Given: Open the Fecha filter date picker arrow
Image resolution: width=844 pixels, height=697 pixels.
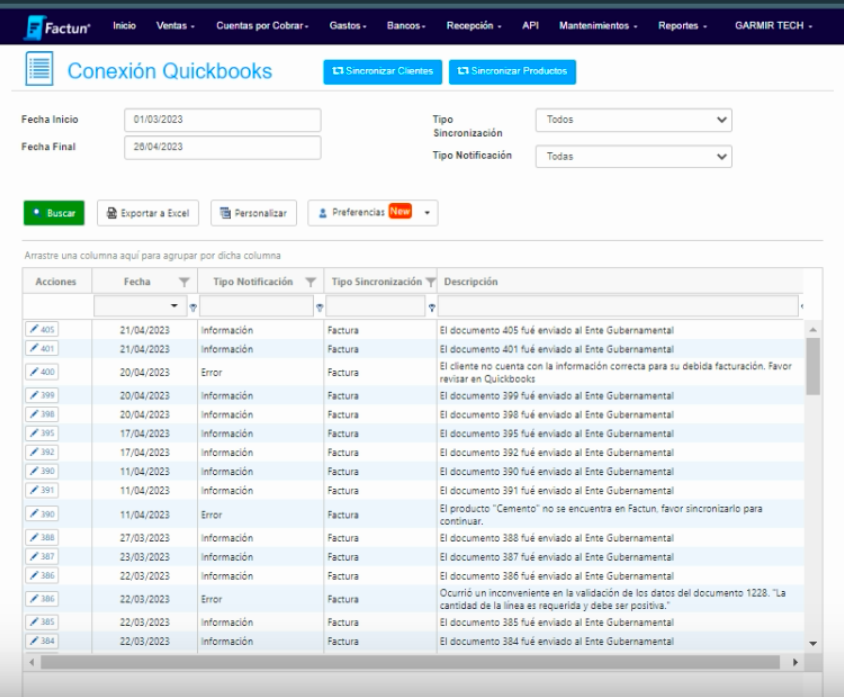Looking at the screenshot, I should (174, 306).
